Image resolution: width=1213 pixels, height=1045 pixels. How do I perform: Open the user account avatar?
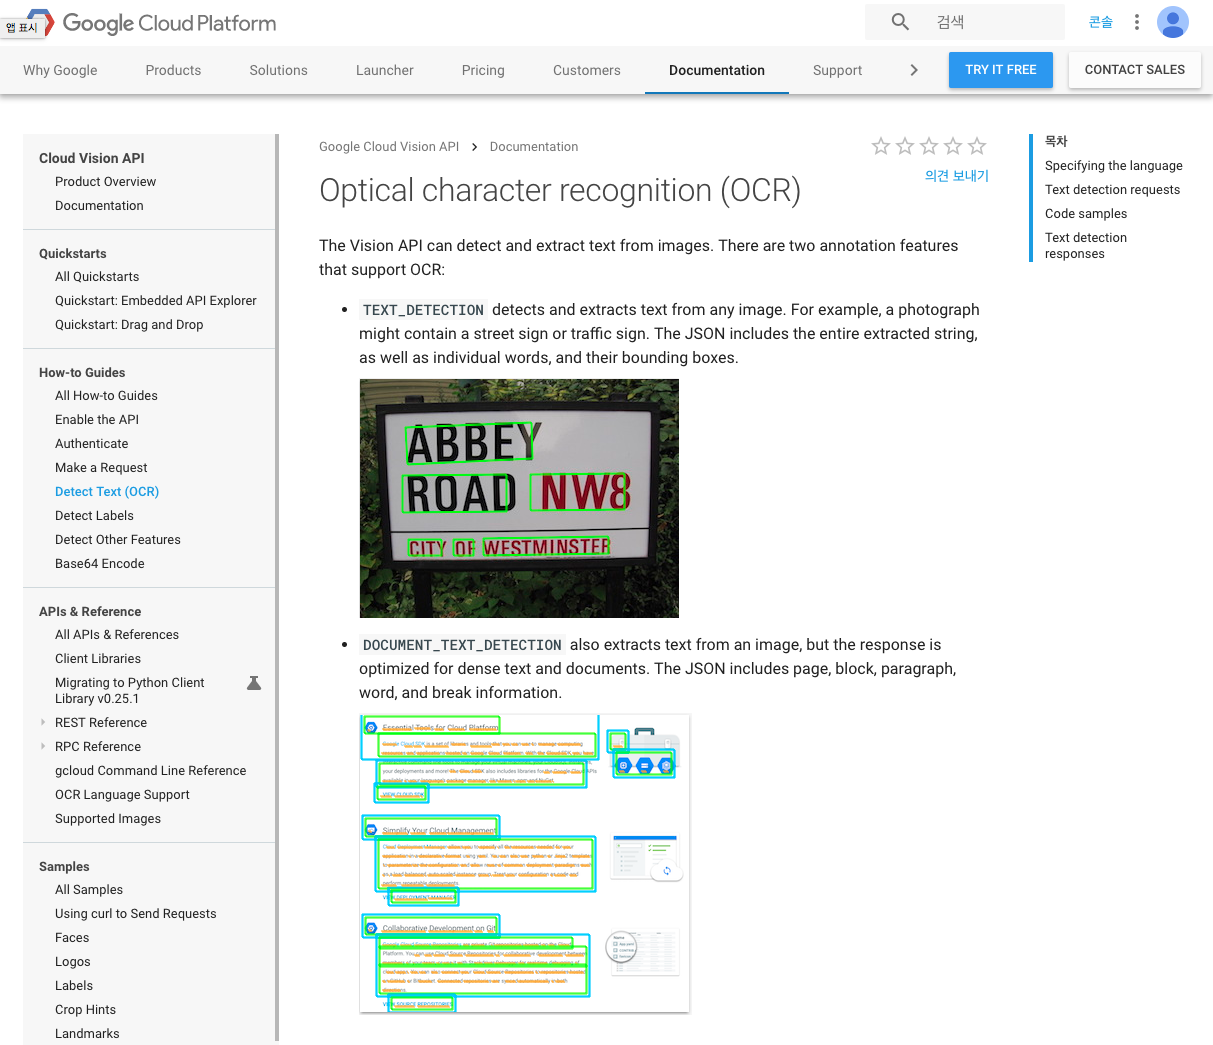1173,22
